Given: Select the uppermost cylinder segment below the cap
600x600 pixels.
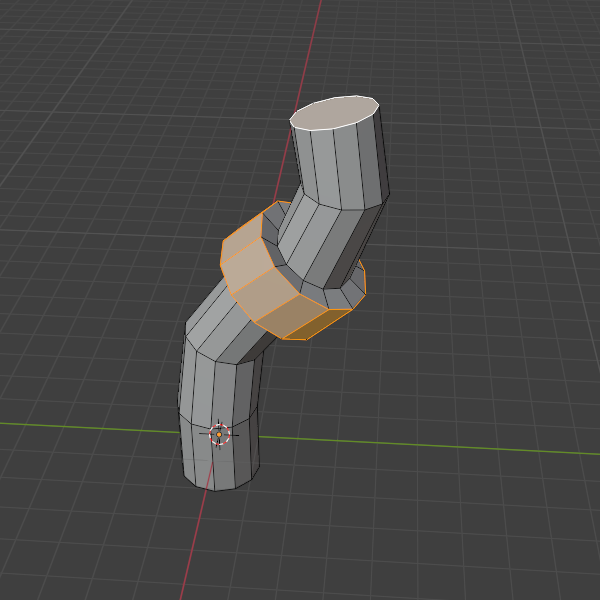Looking at the screenshot, I should coord(340,165).
